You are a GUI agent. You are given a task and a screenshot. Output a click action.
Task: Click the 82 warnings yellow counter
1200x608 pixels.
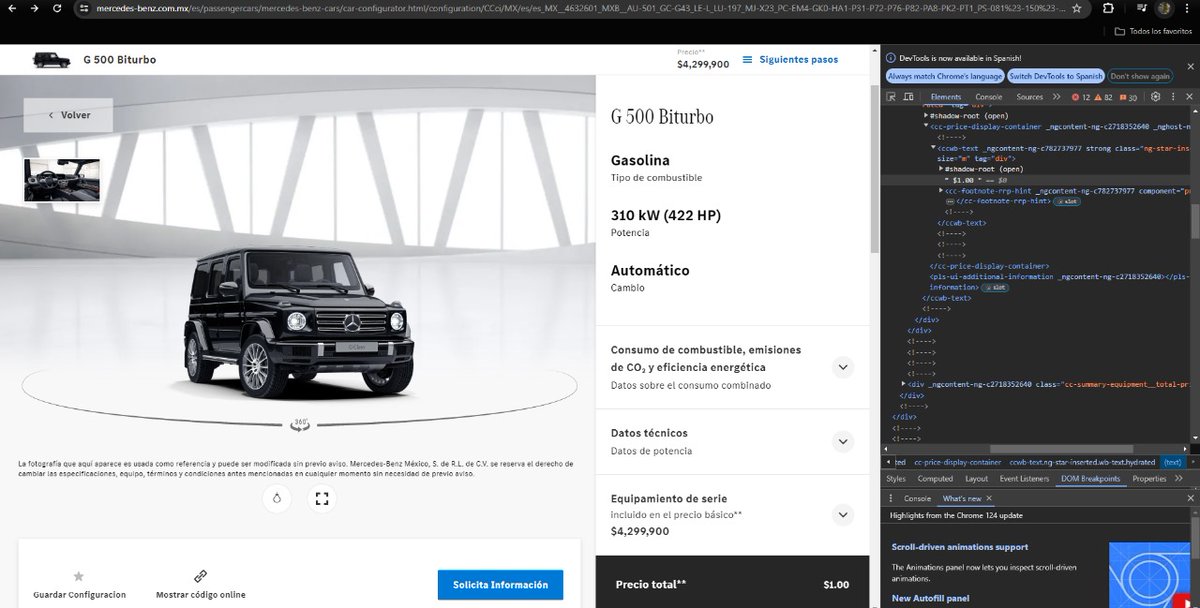(x=1105, y=97)
